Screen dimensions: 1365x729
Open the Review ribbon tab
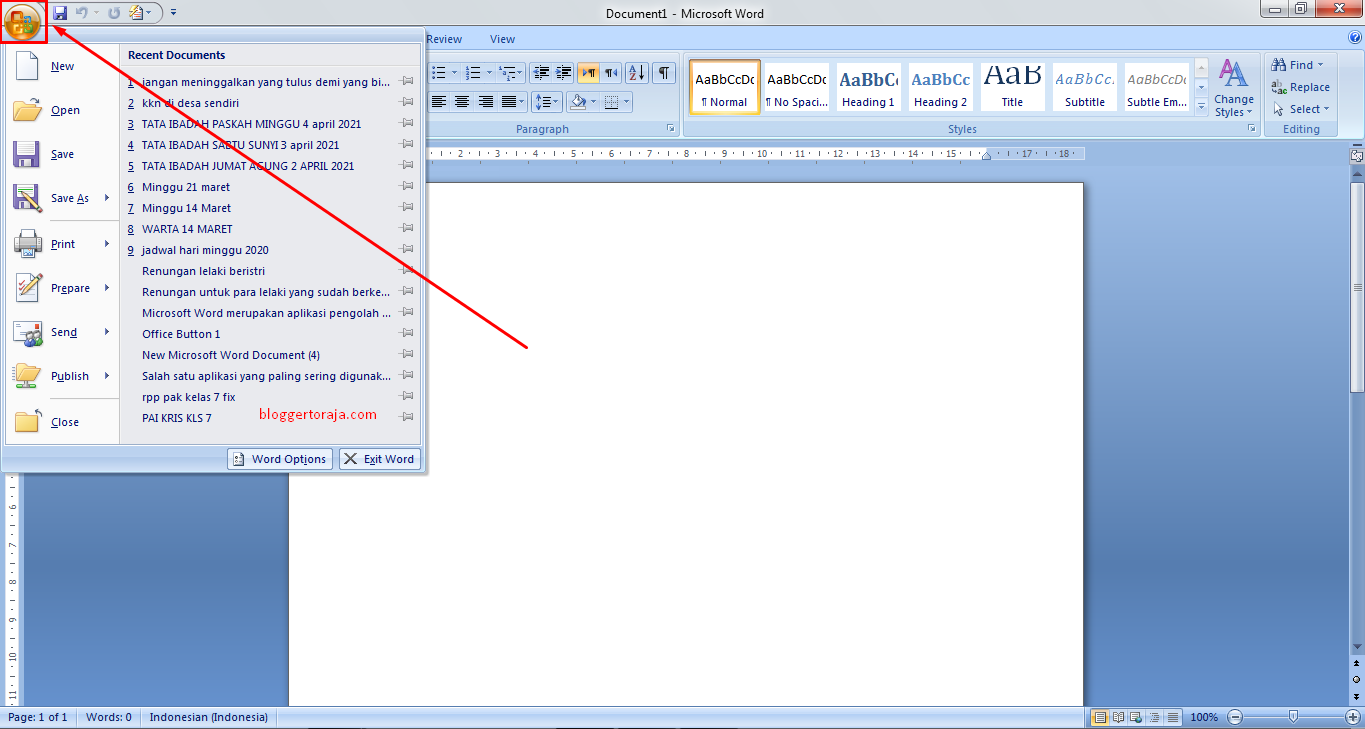443,38
